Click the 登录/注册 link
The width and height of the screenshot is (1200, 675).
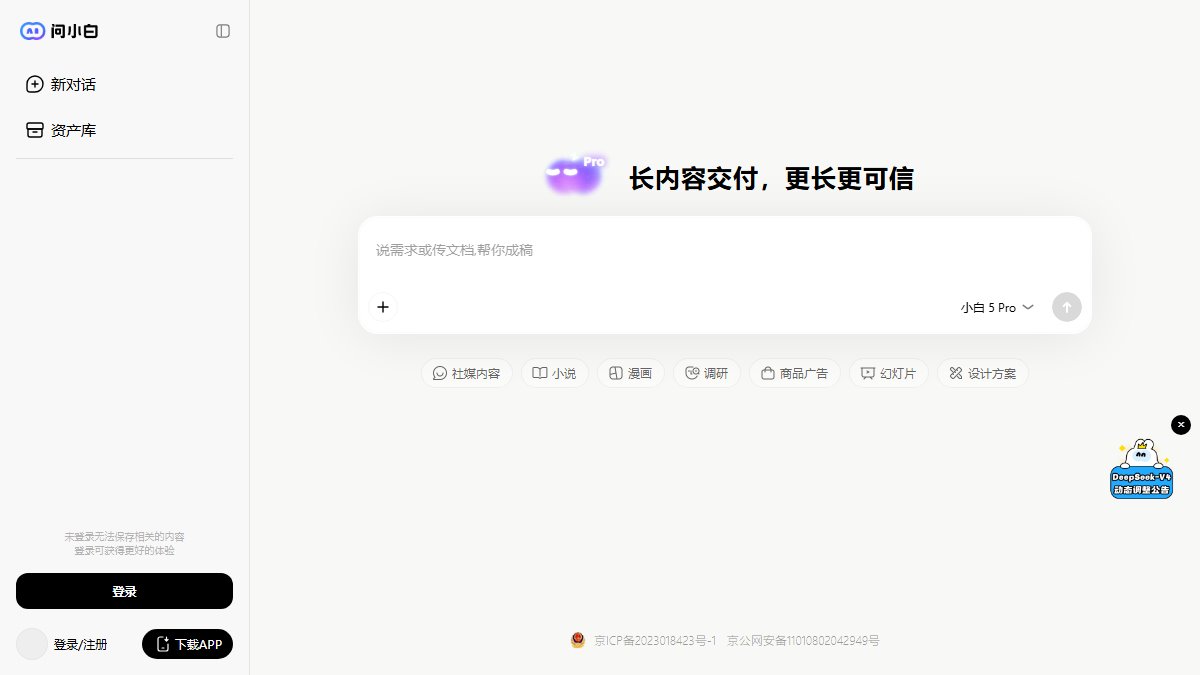[80, 645]
